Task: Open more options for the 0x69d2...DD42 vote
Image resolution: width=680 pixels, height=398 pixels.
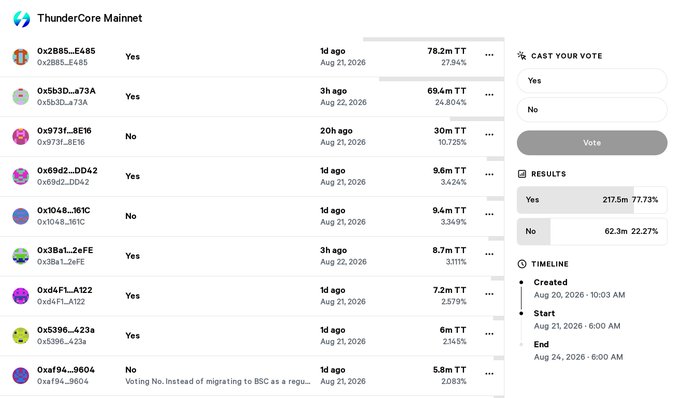Action: tap(489, 175)
